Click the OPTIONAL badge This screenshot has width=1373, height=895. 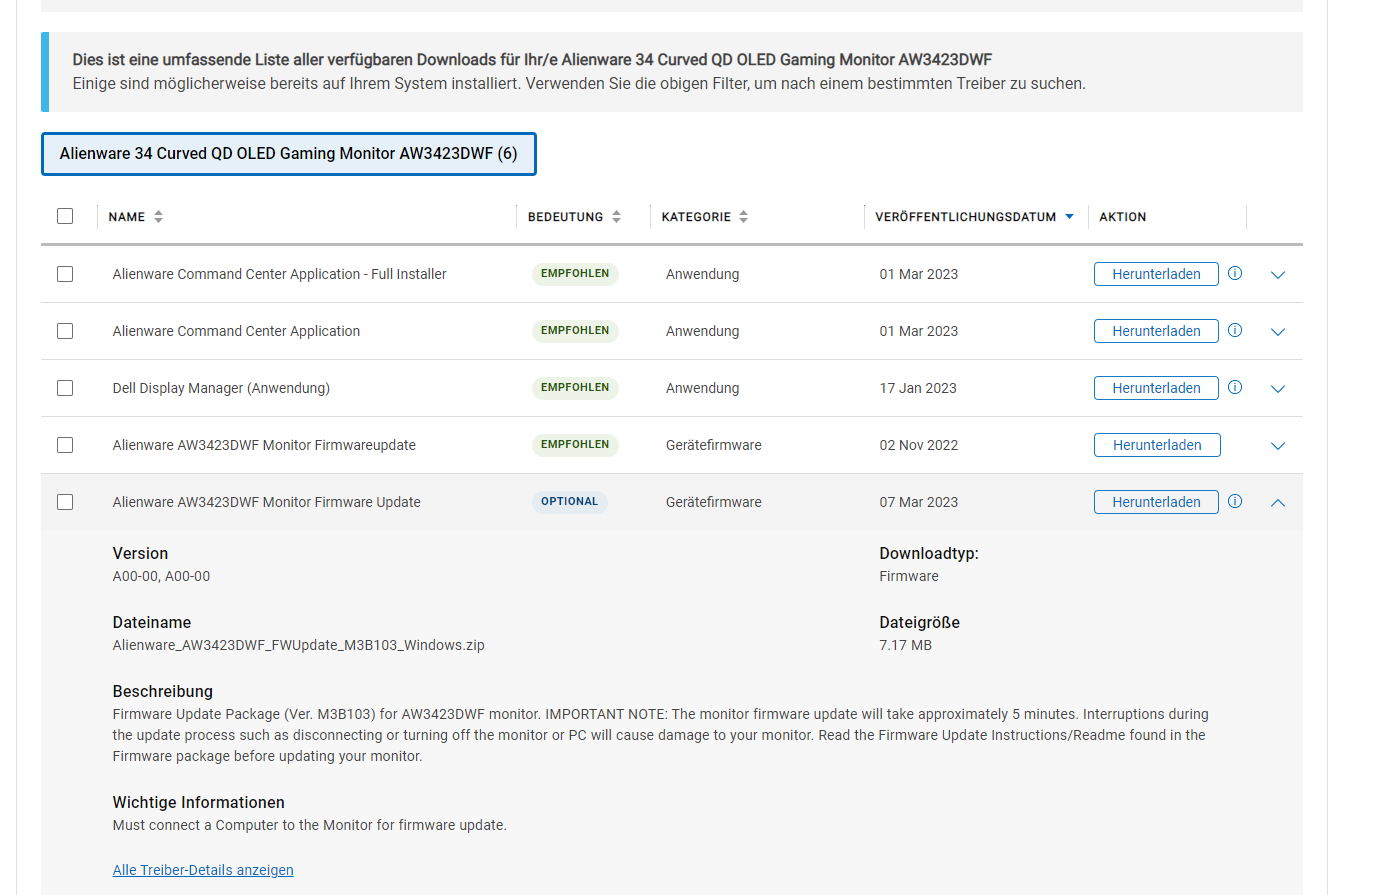(569, 502)
